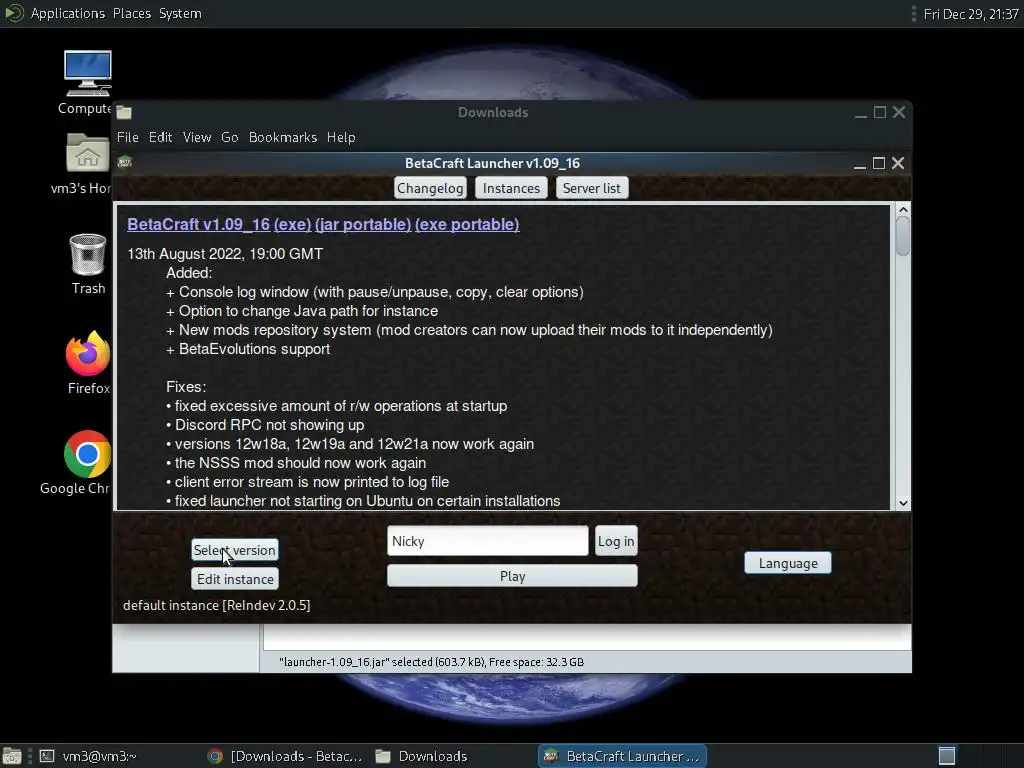
Task: Click the clock showing Fri Dec 29
Action: pos(970,14)
